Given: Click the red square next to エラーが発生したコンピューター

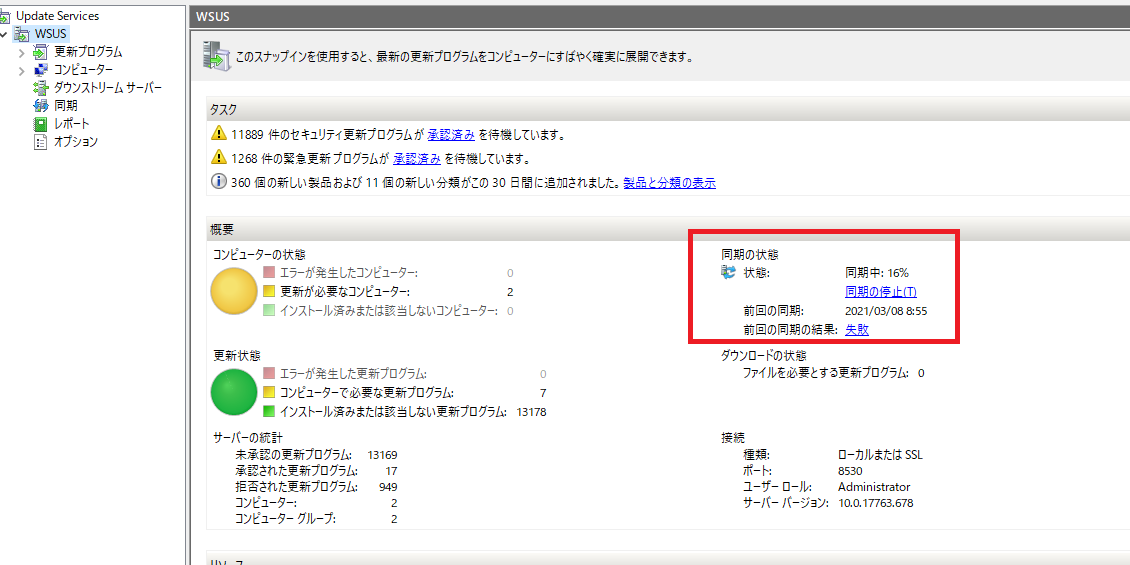Looking at the screenshot, I should (x=270, y=272).
